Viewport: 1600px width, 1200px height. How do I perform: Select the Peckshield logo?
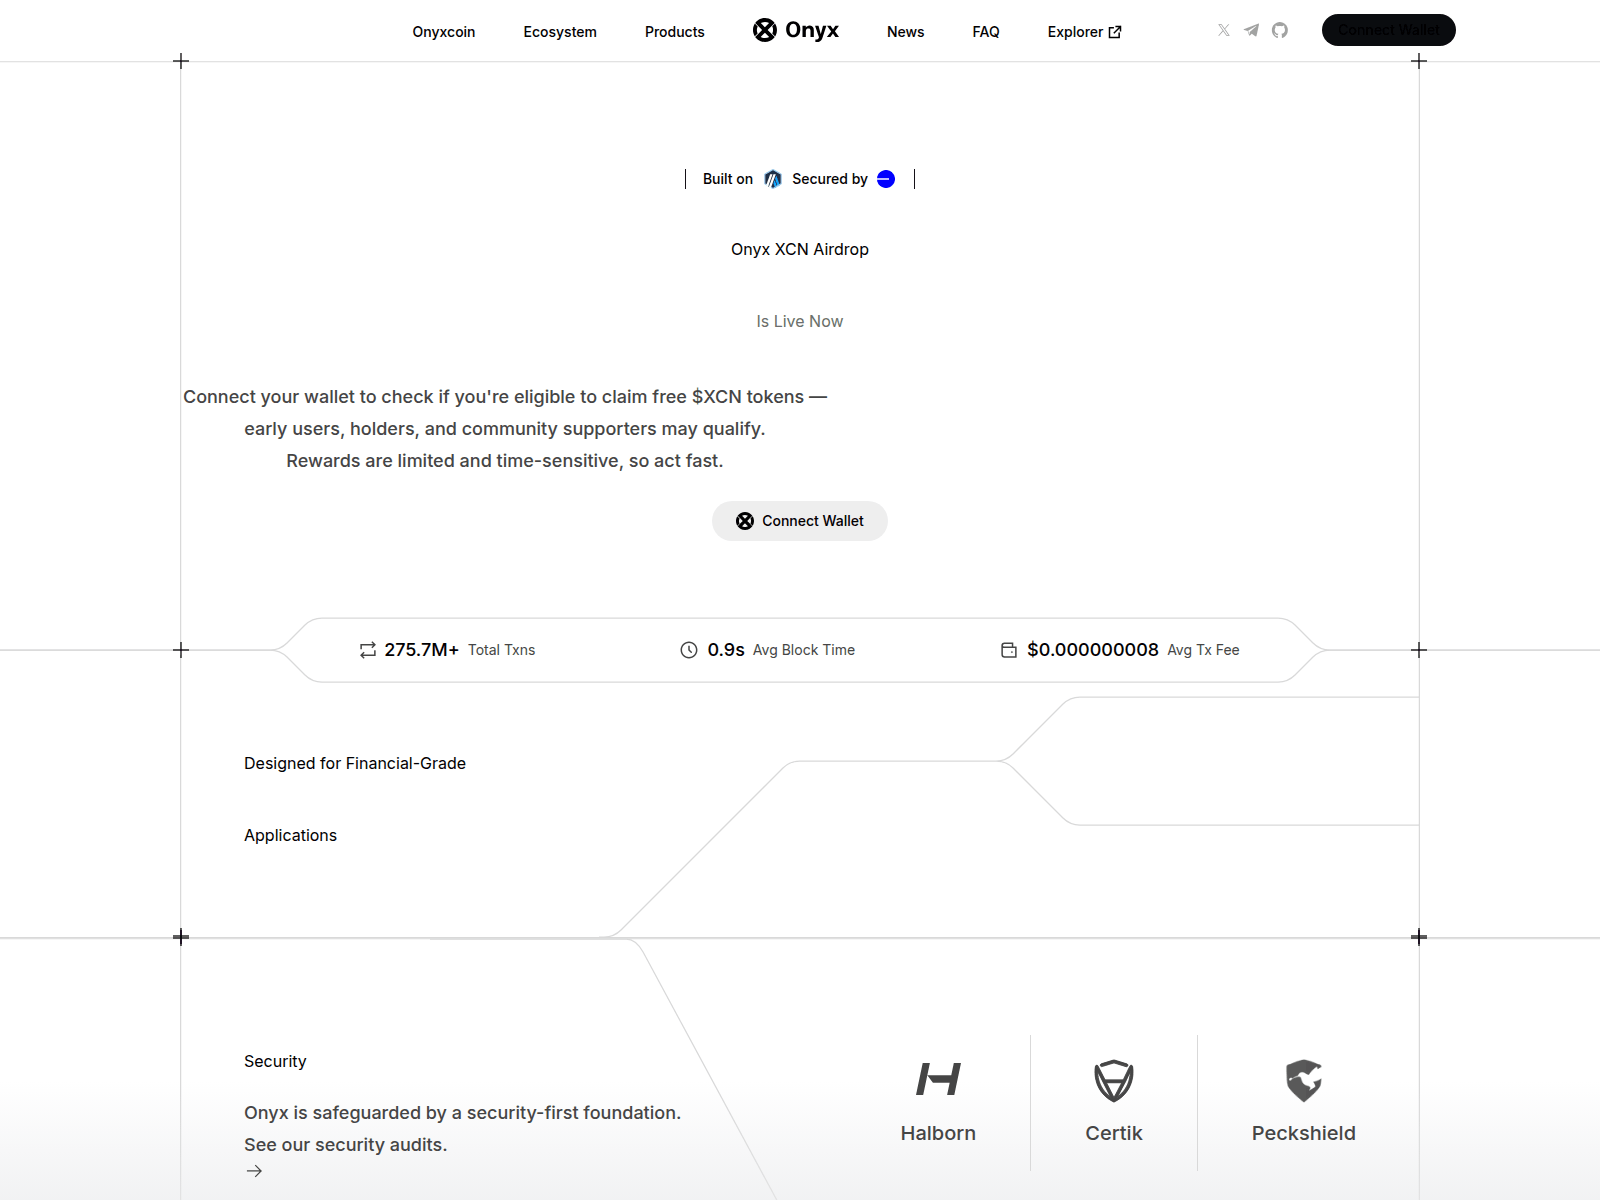[x=1303, y=1081]
